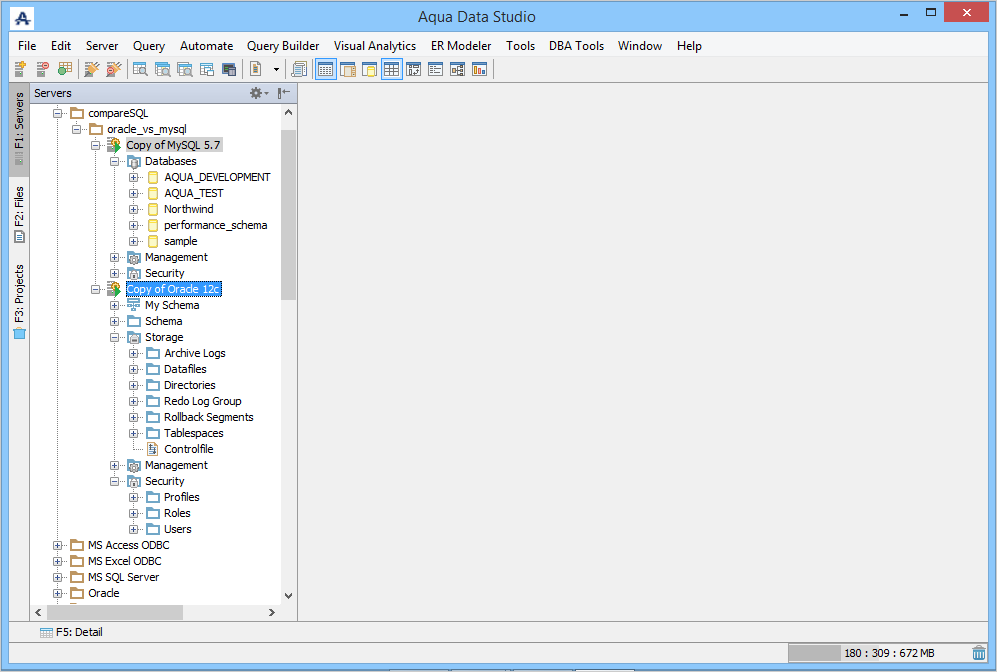Screen dimensions: 997x672
Task: Click the vertical scrollbar down arrow
Action: point(289,596)
